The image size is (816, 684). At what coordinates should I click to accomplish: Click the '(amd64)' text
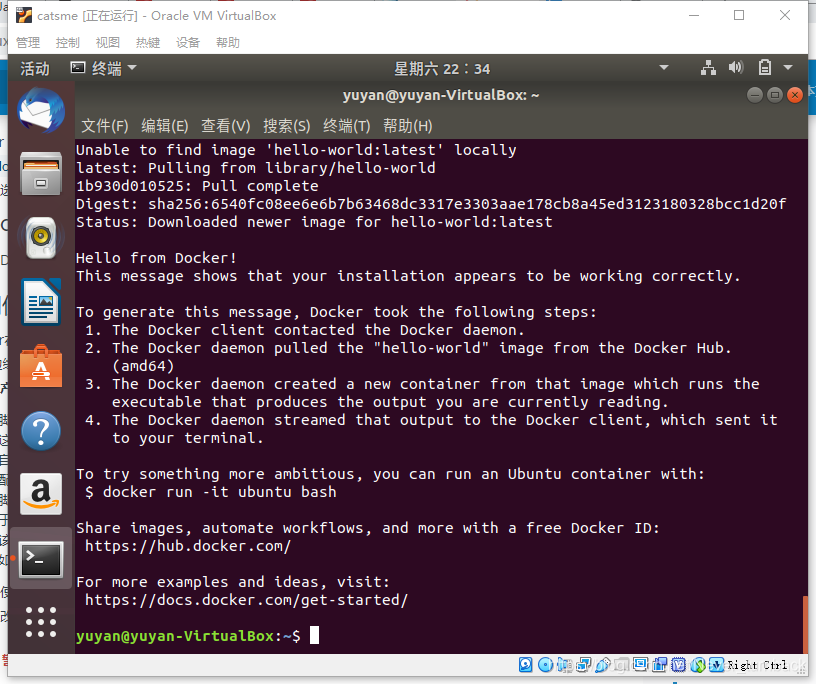143,366
